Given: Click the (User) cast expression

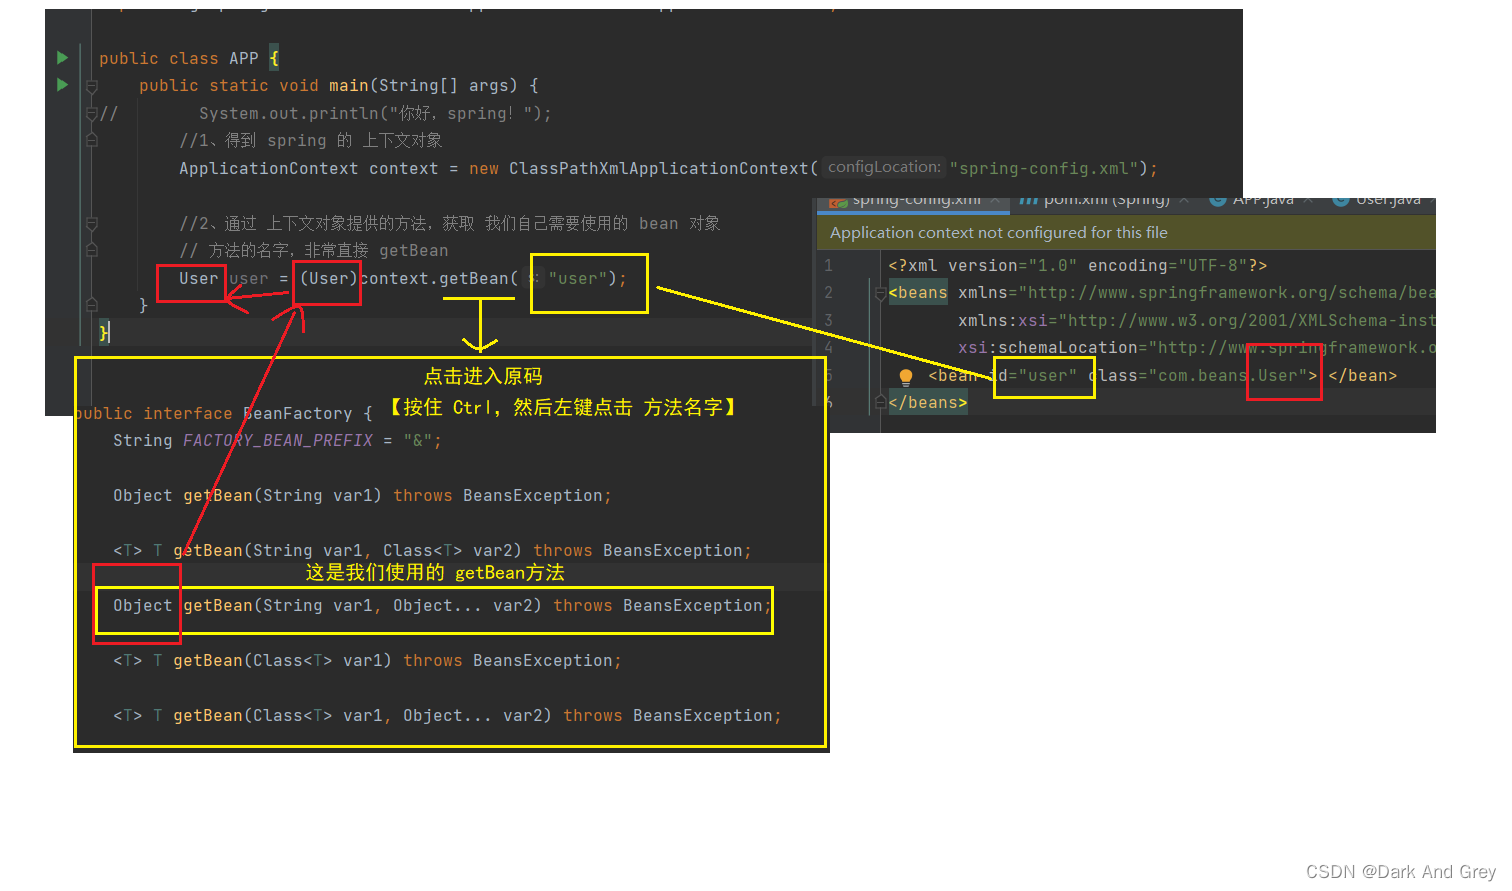Looking at the screenshot, I should [x=329, y=278].
